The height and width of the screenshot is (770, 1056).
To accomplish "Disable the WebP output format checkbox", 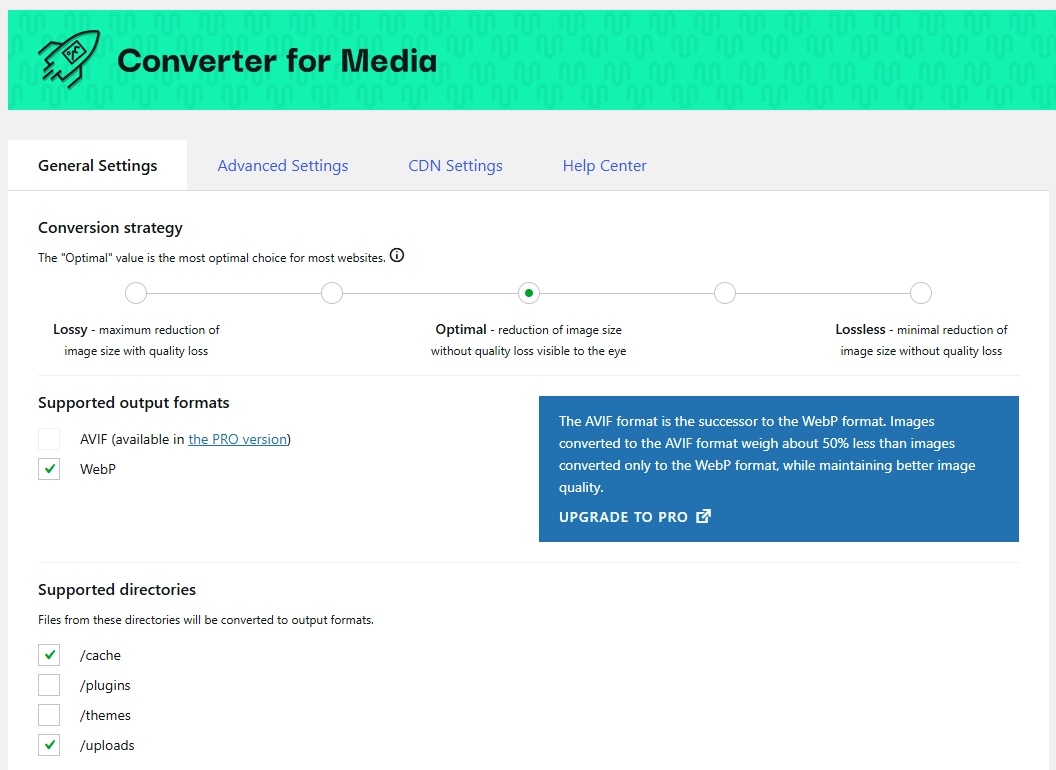I will [x=47, y=468].
